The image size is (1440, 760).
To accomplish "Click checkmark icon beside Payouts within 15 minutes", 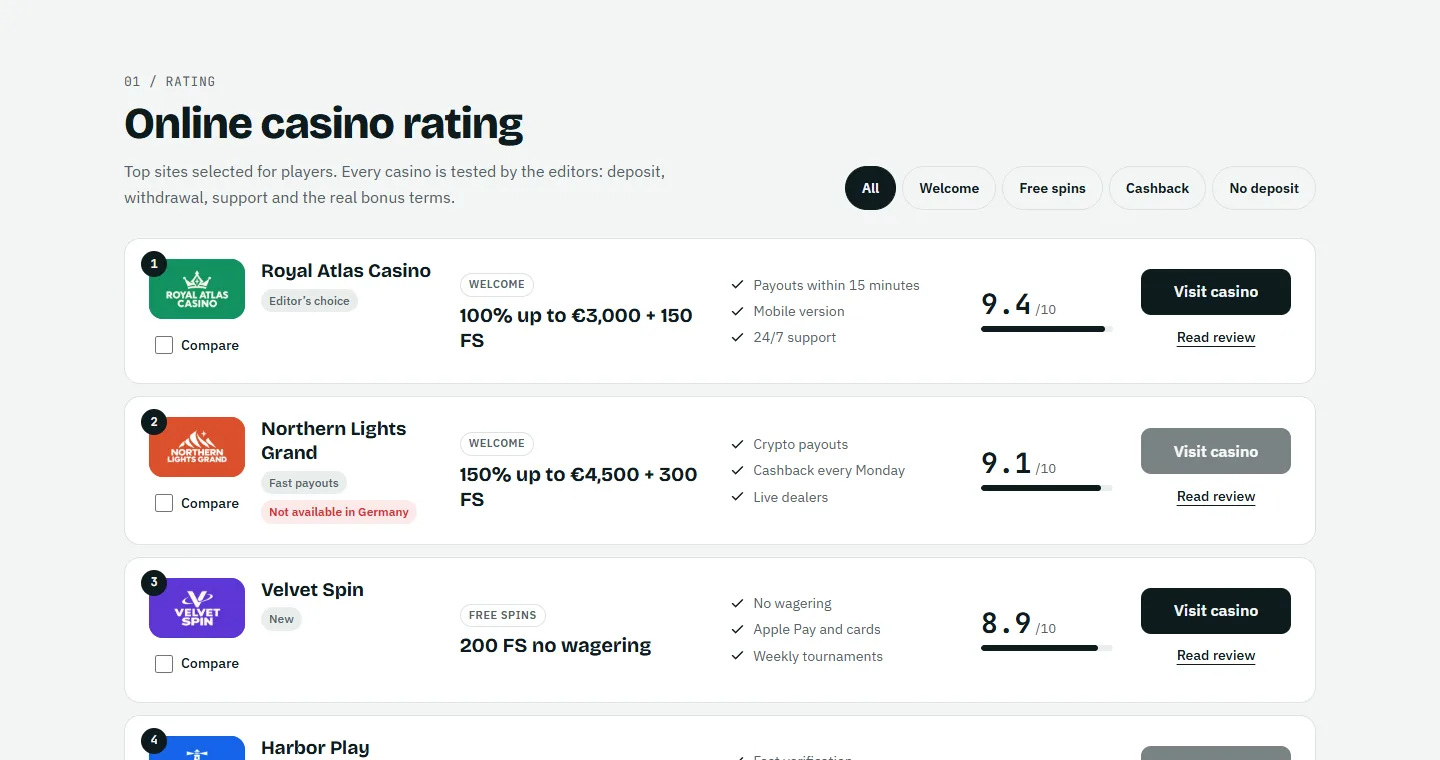I will 738,285.
